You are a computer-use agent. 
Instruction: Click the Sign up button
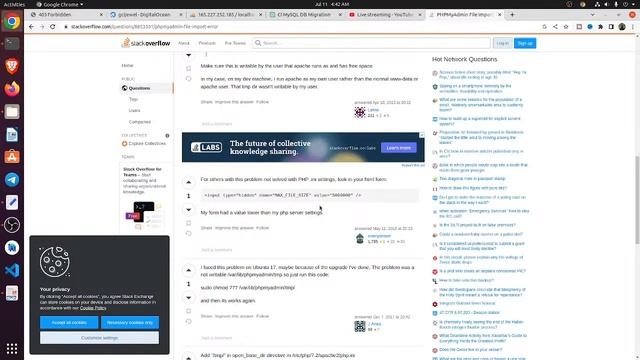525,43
